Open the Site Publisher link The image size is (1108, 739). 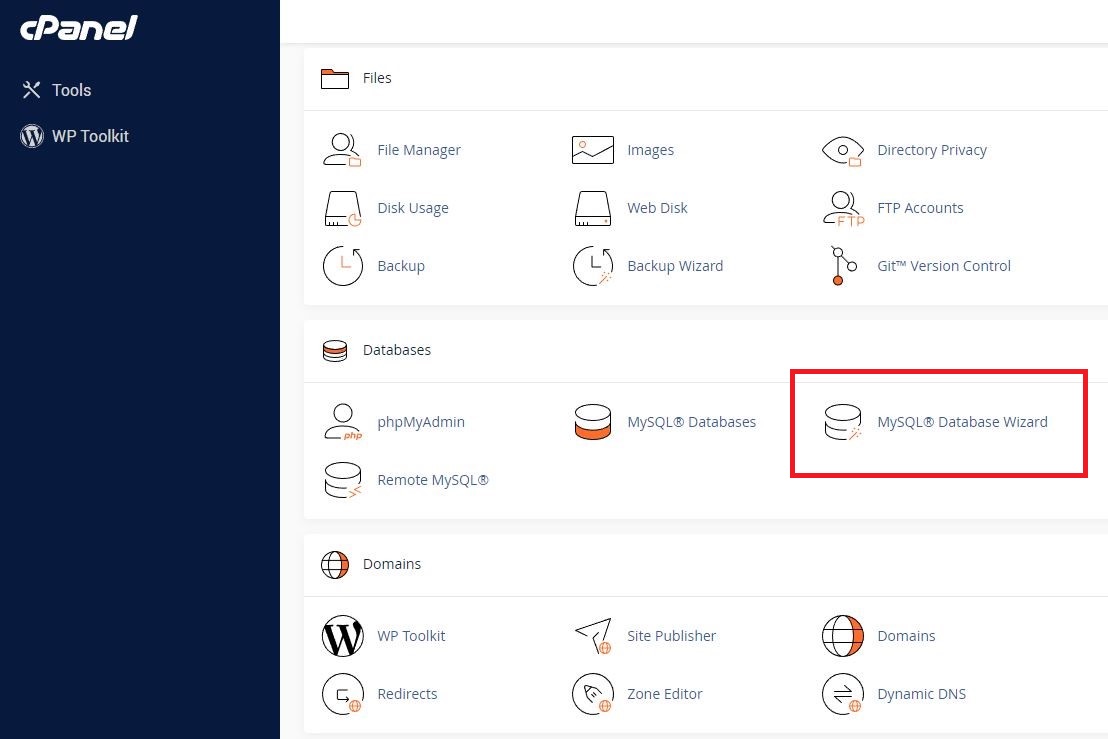point(672,637)
